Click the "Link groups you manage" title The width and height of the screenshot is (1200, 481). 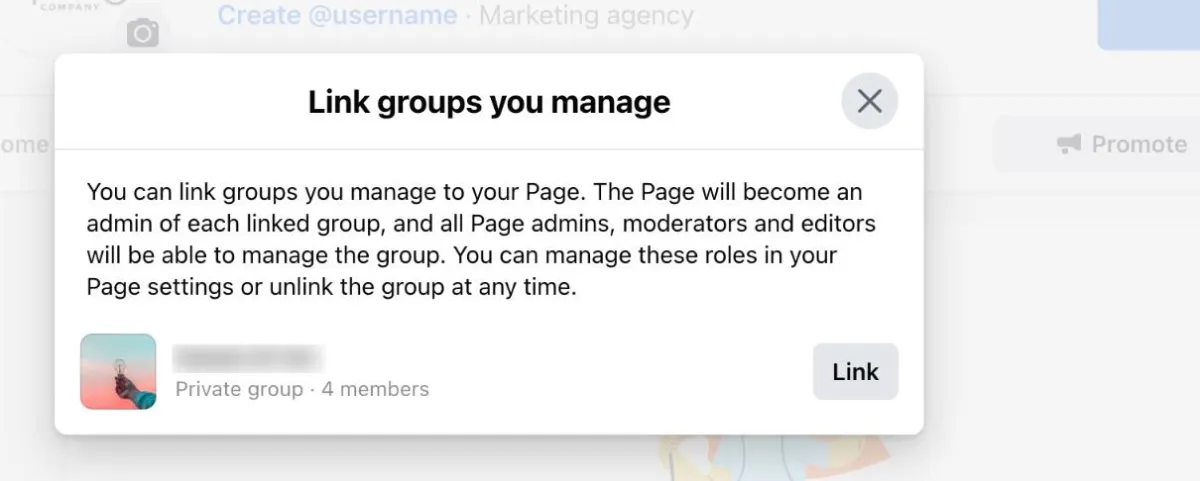pyautogui.click(x=489, y=102)
